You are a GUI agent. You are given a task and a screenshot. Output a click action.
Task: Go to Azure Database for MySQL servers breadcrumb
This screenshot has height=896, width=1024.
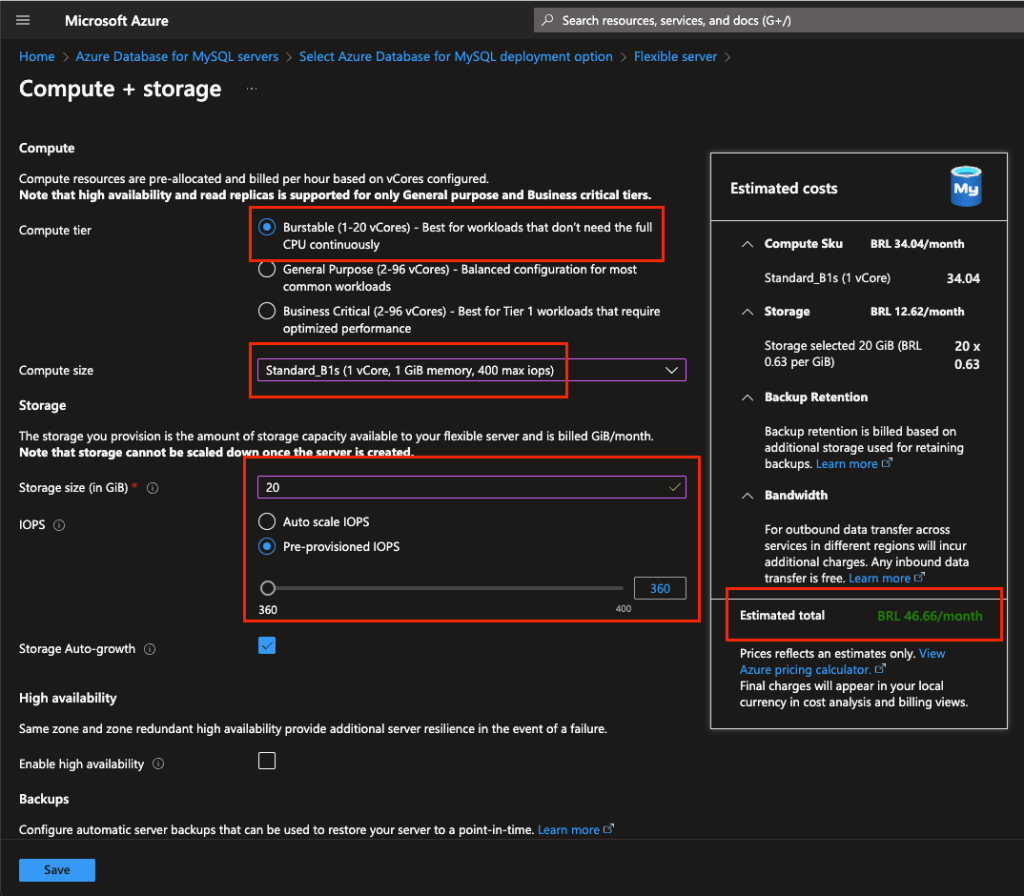pos(177,57)
